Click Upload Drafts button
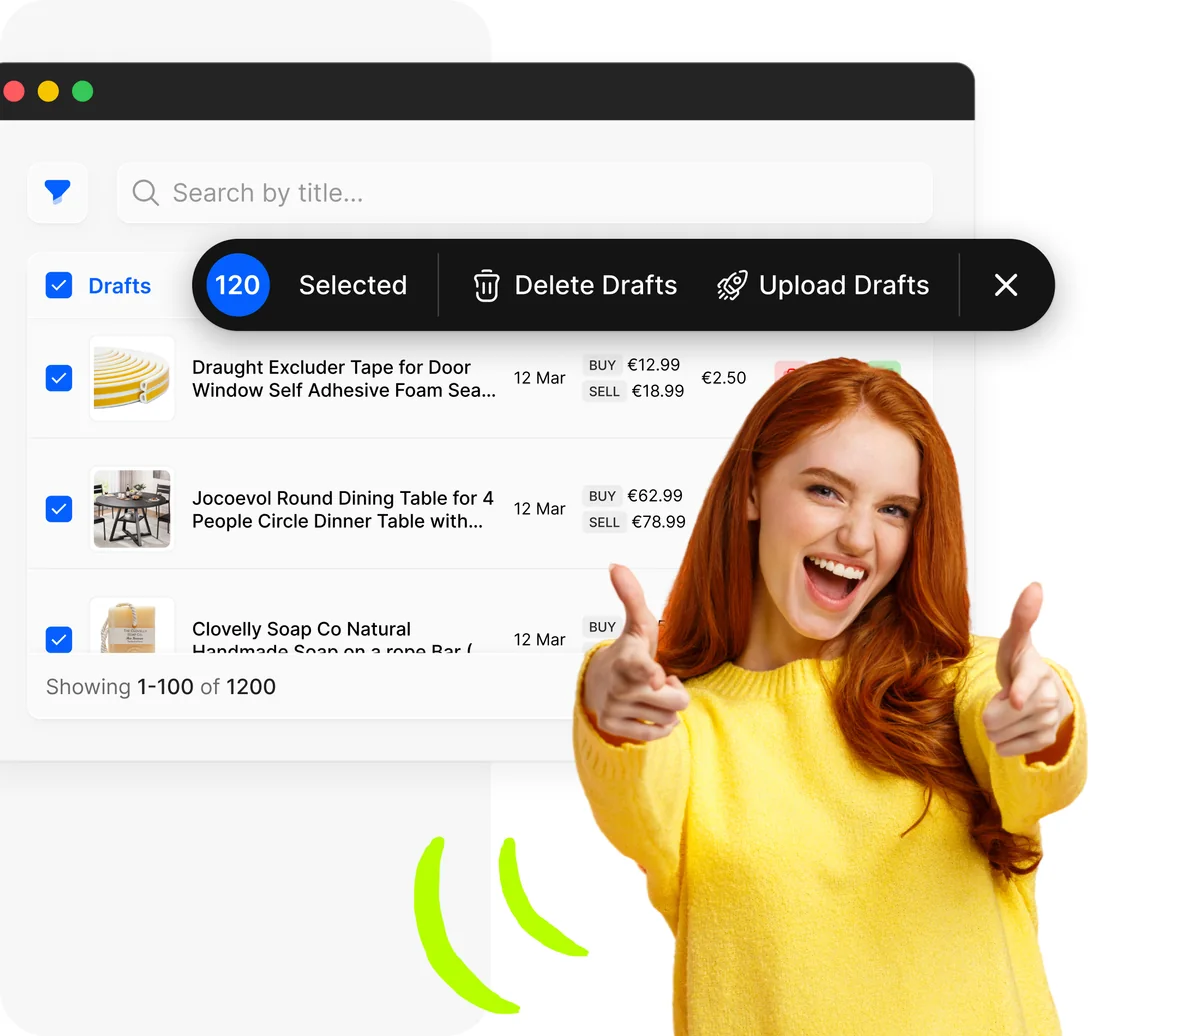Image resolution: width=1200 pixels, height=1036 pixels. [823, 285]
